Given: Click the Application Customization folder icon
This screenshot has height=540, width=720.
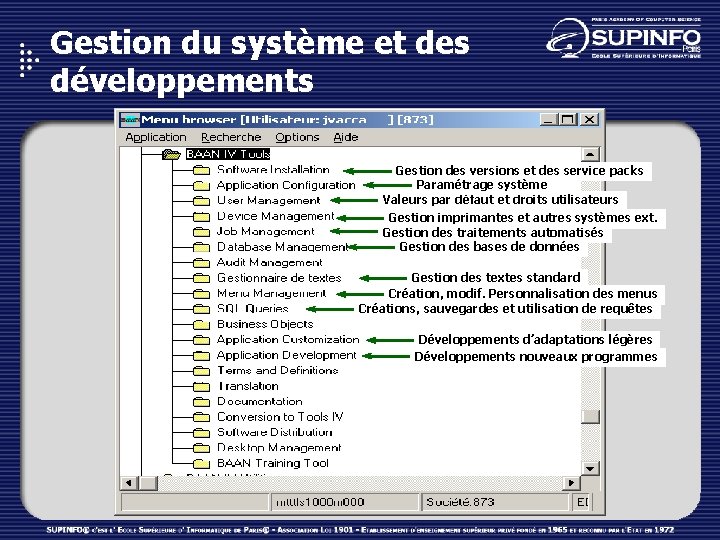Looking at the screenshot, I should 201,340.
